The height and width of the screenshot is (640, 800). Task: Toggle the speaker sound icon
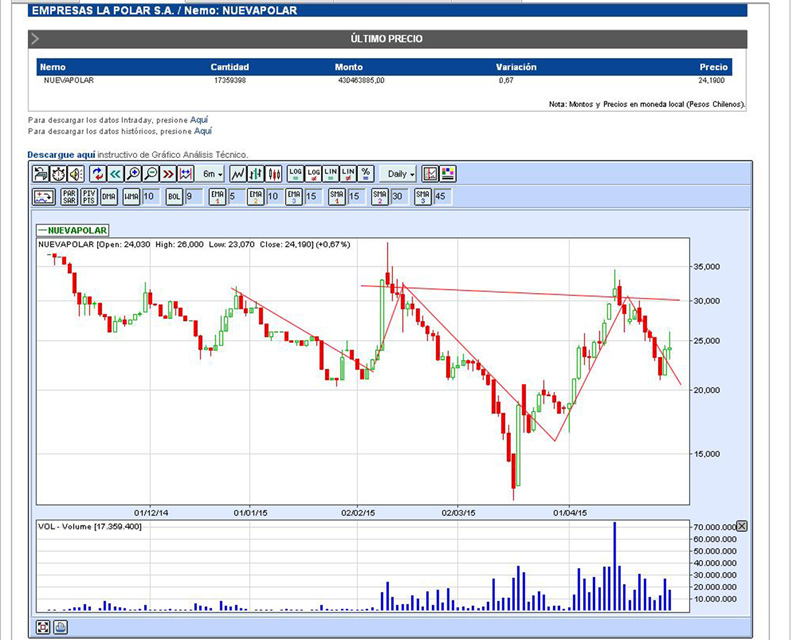click(76, 174)
